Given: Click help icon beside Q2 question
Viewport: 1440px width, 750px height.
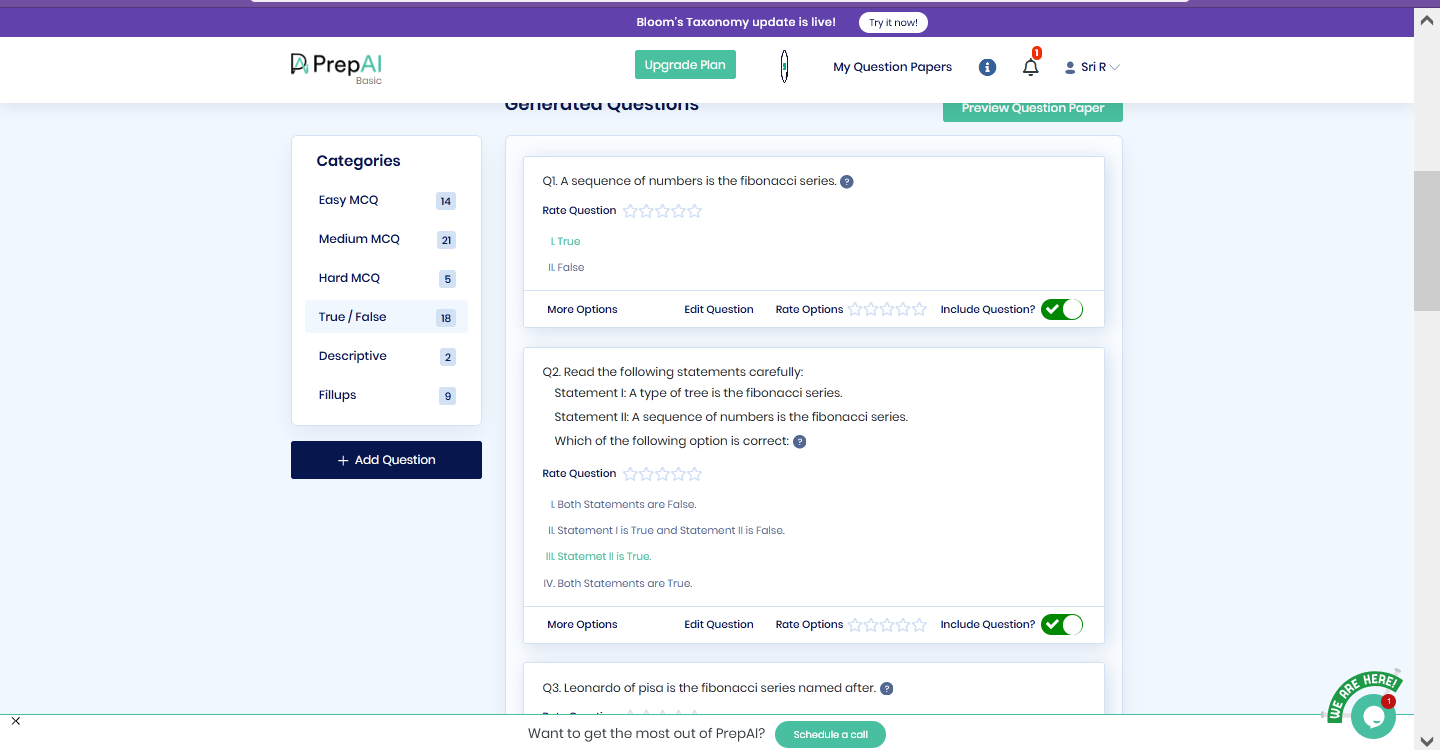Looking at the screenshot, I should (x=800, y=442).
